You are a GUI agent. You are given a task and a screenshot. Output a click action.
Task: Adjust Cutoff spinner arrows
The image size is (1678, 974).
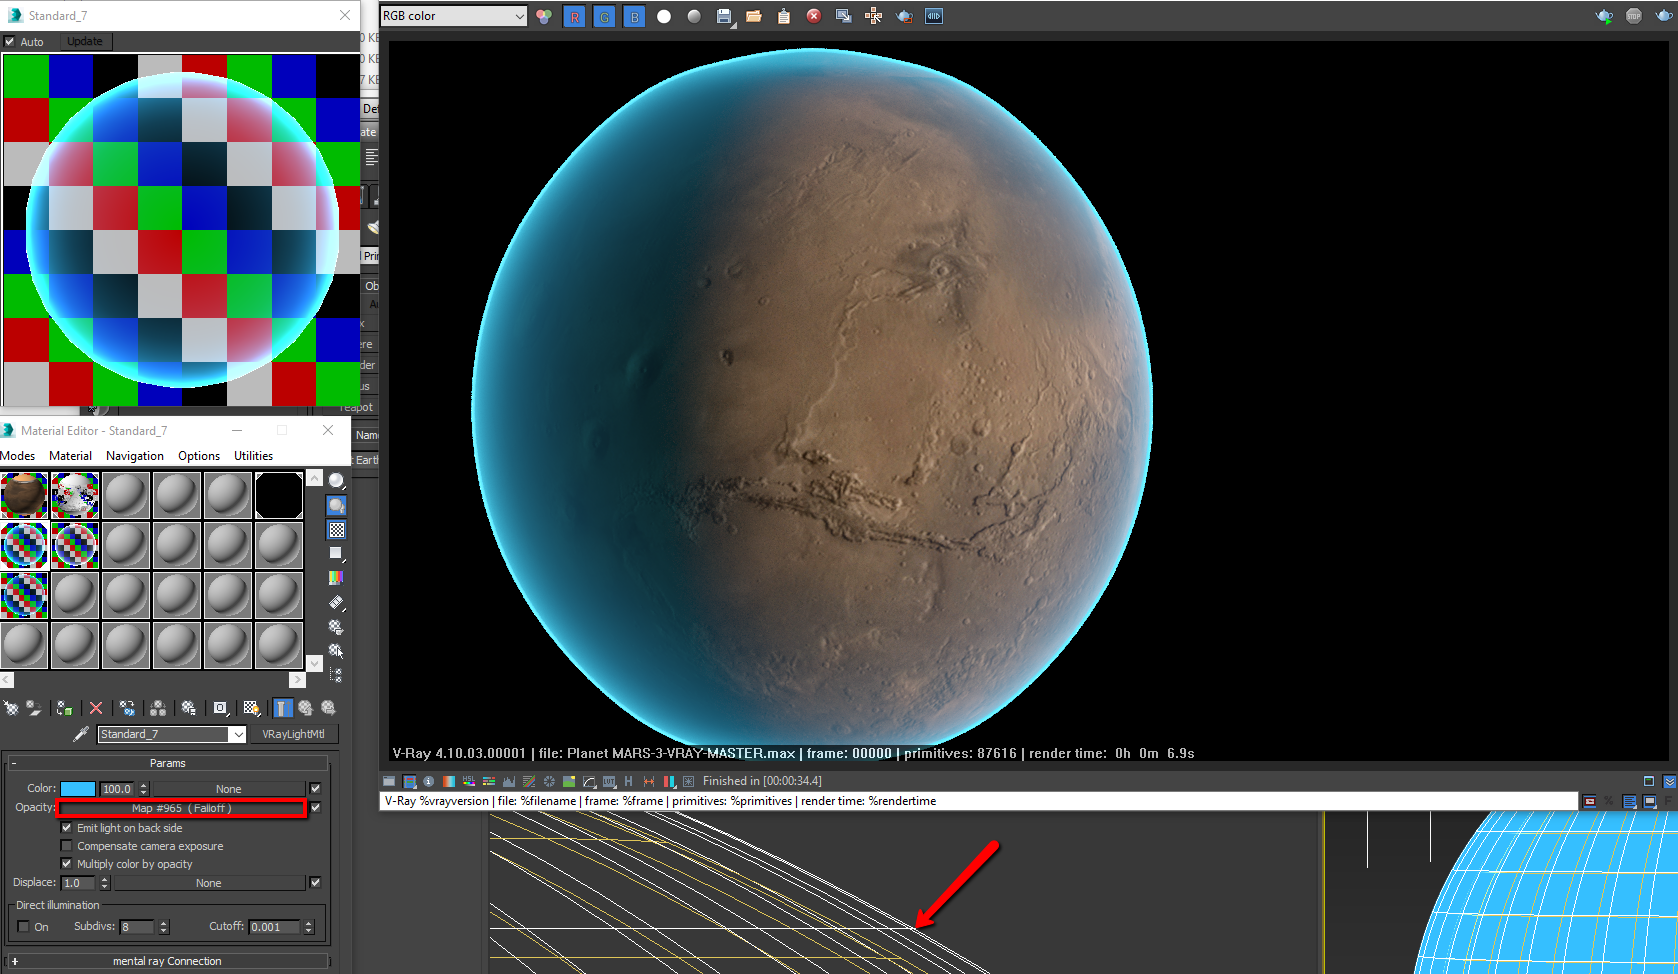point(309,927)
